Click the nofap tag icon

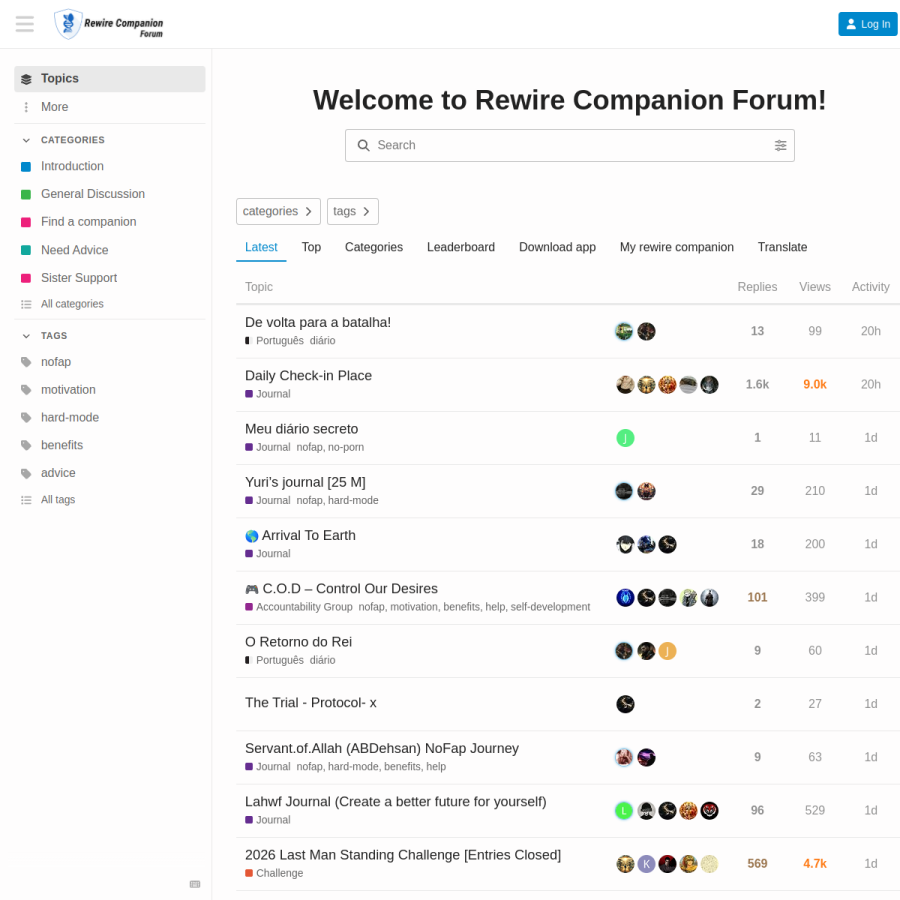[x=26, y=362]
